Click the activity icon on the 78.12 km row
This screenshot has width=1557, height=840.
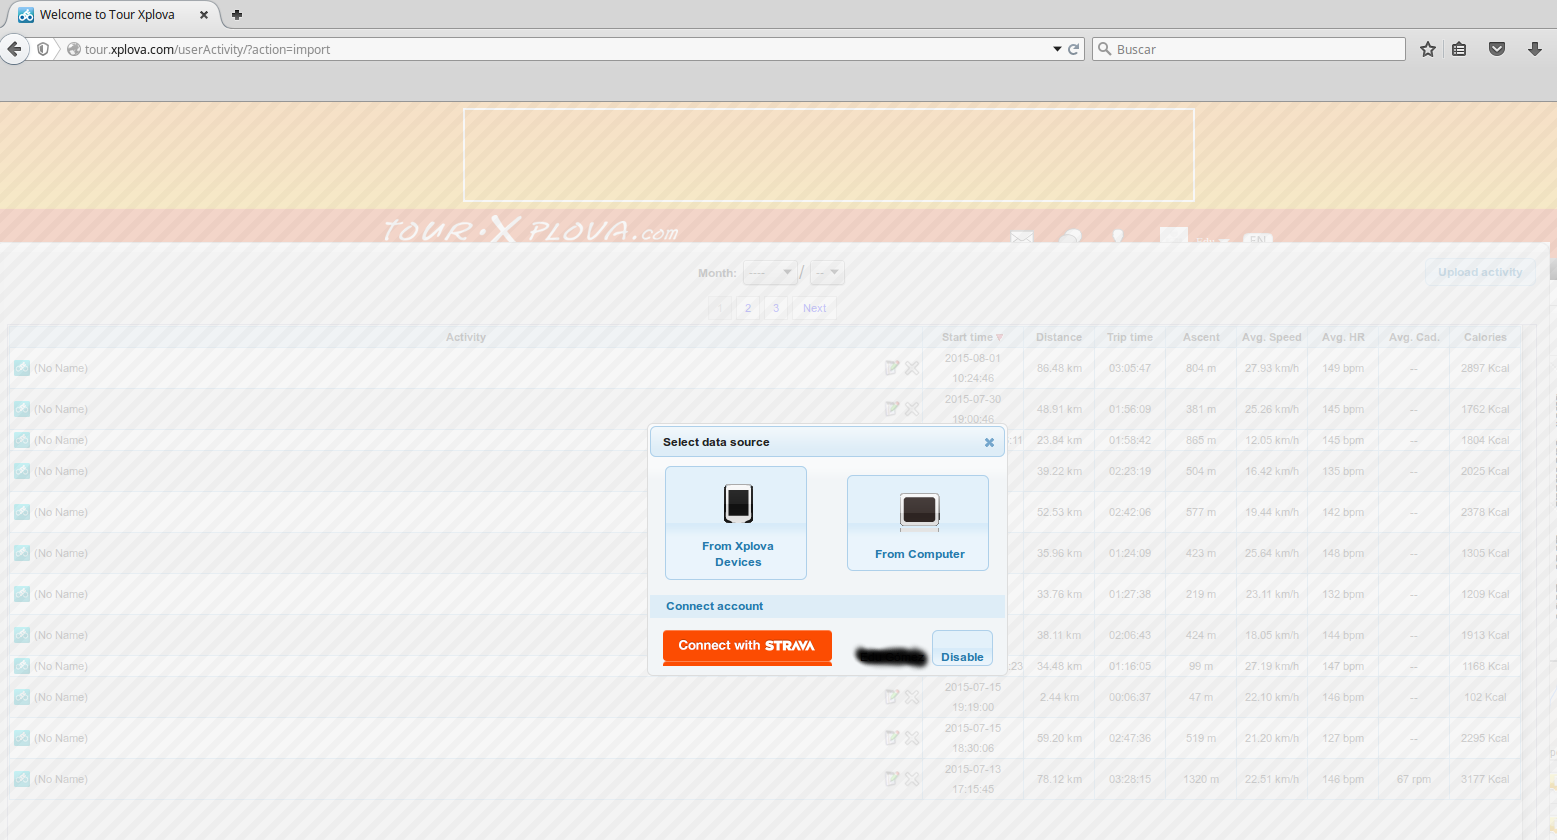click(22, 779)
